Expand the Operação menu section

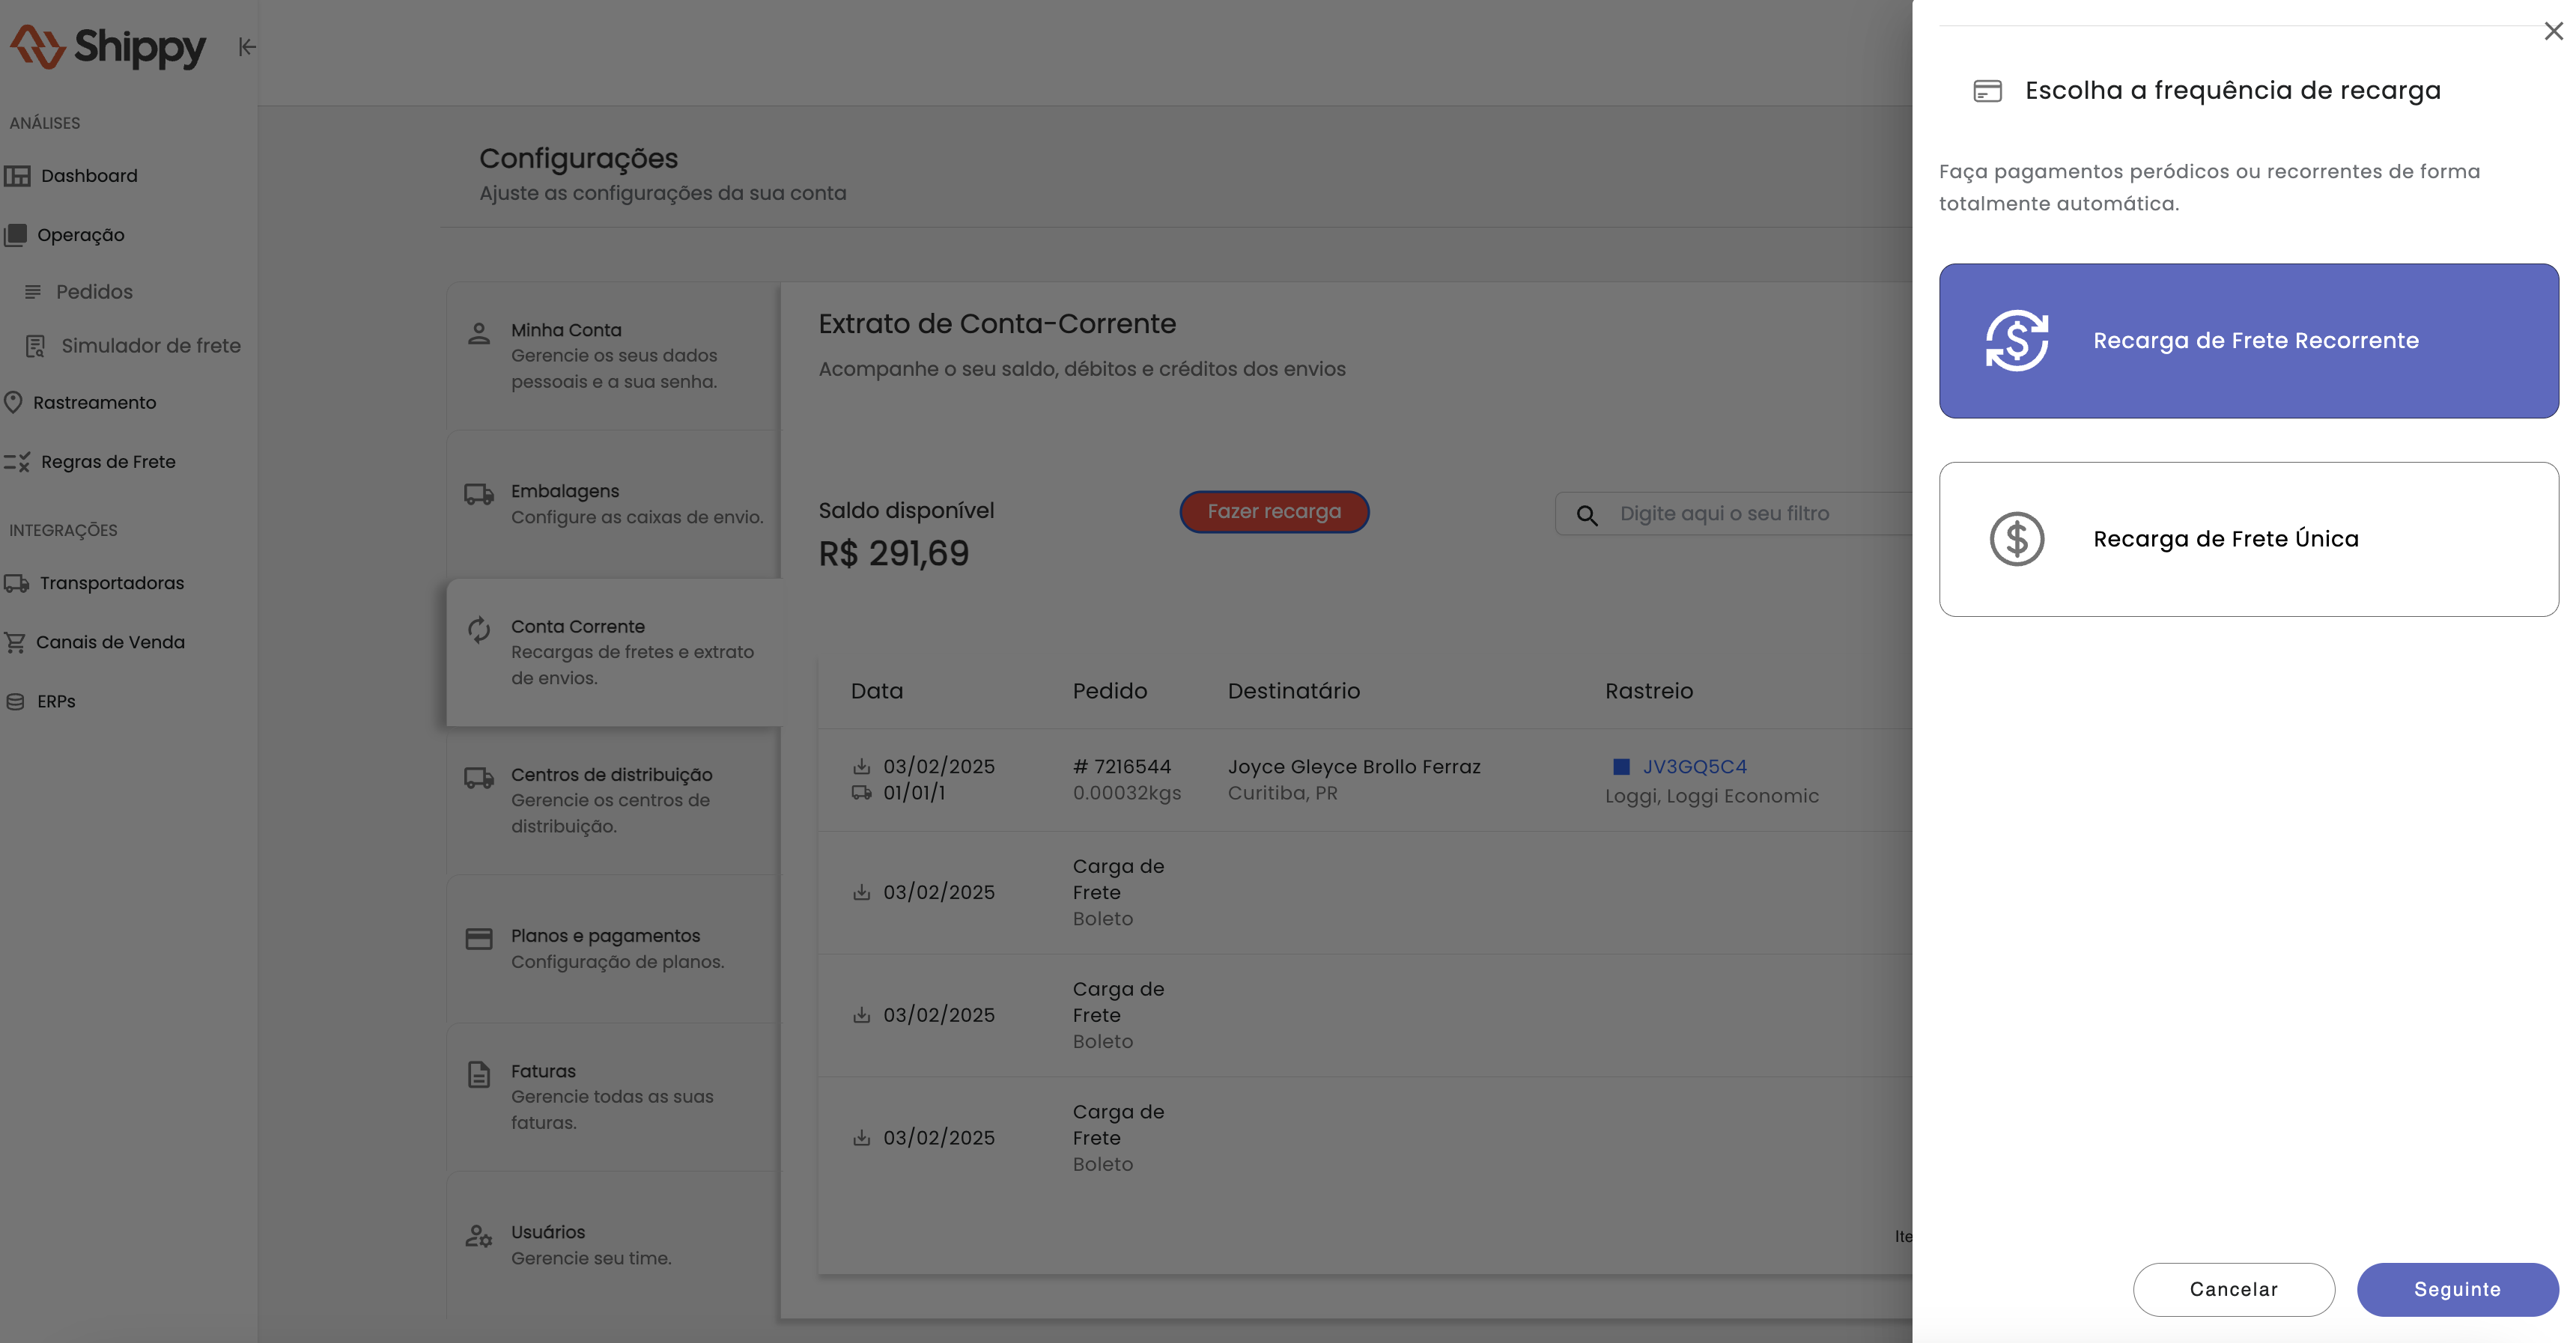point(80,235)
